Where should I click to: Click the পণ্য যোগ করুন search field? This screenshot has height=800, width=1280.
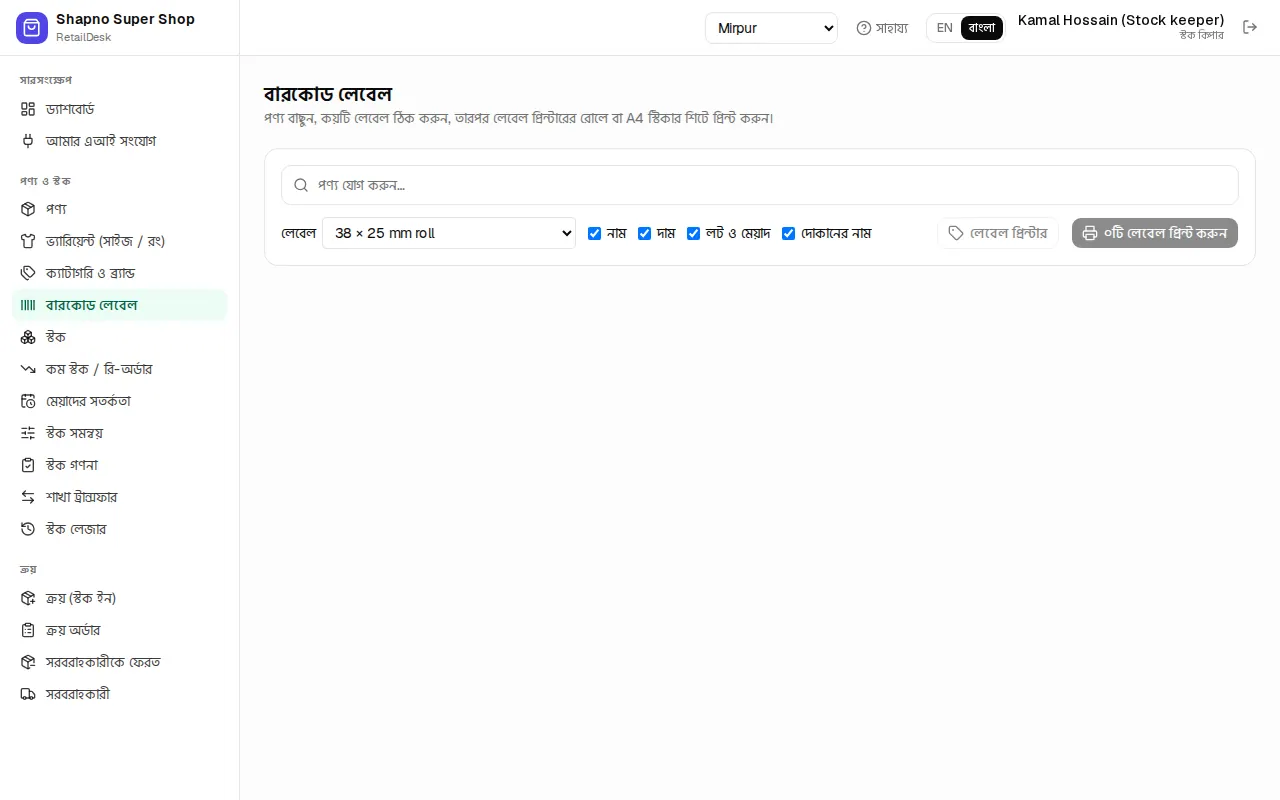point(760,185)
